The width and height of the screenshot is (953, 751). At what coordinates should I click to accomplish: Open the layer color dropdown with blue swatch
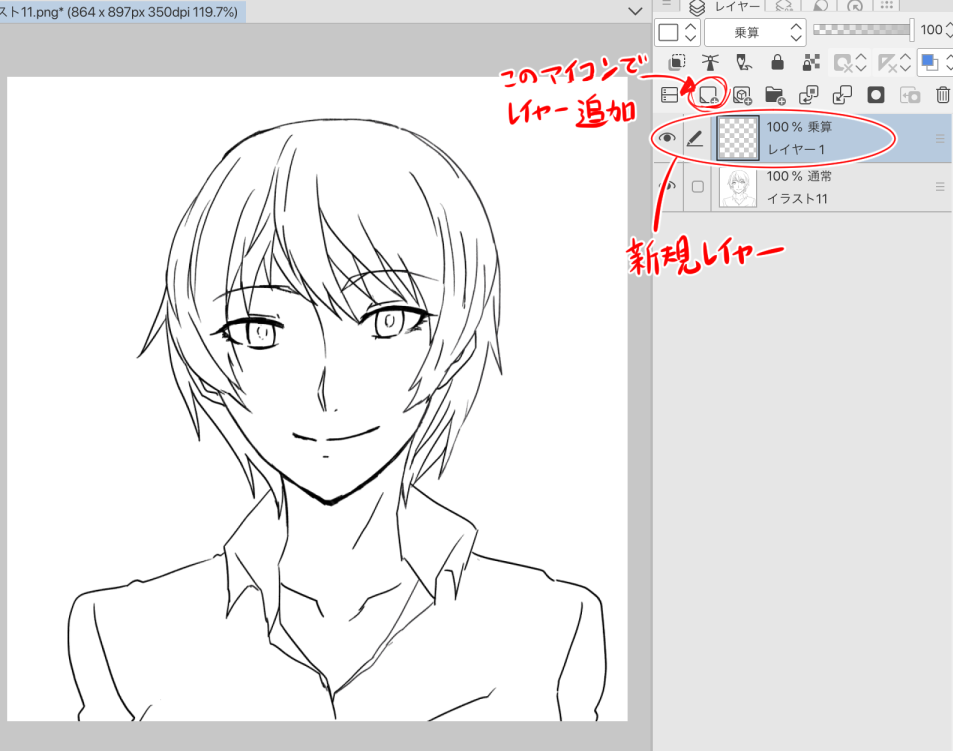click(934, 62)
